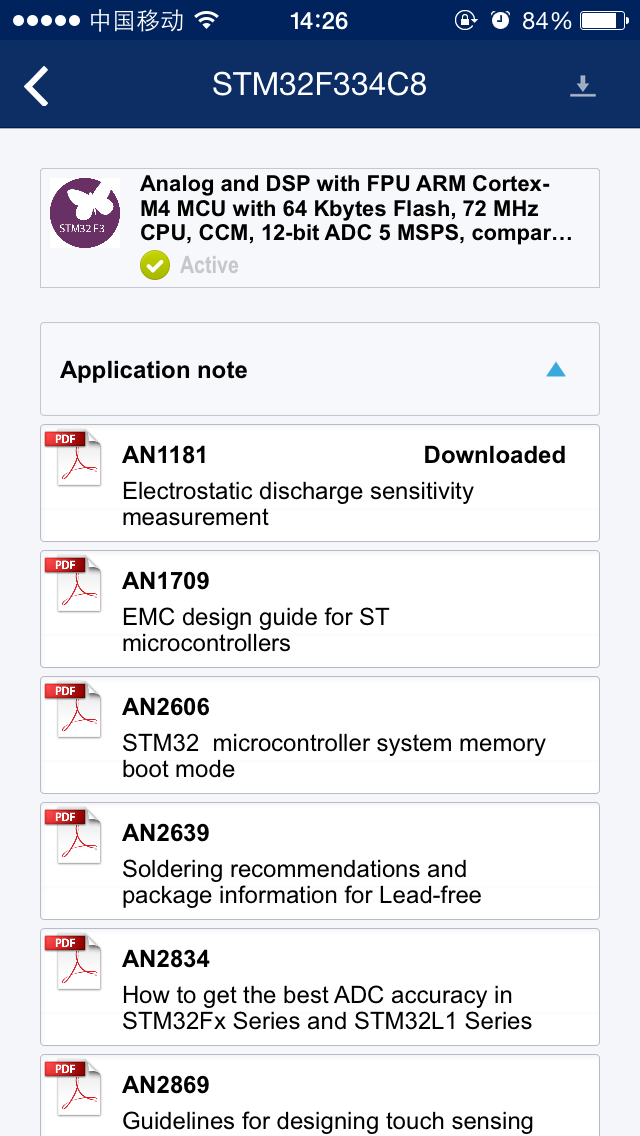640x1136 pixels.
Task: Open the AN2869 PDF icon
Action: 74,1088
